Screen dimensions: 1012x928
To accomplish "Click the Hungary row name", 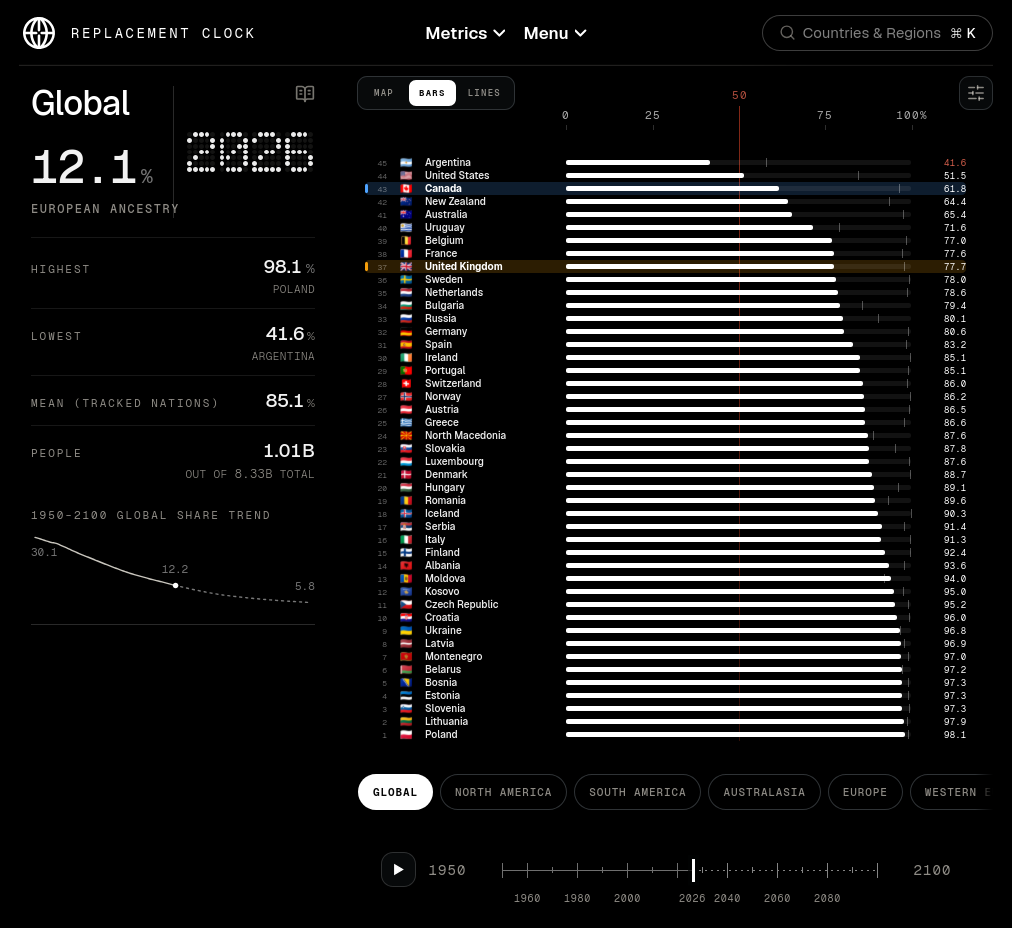I will 444,487.
